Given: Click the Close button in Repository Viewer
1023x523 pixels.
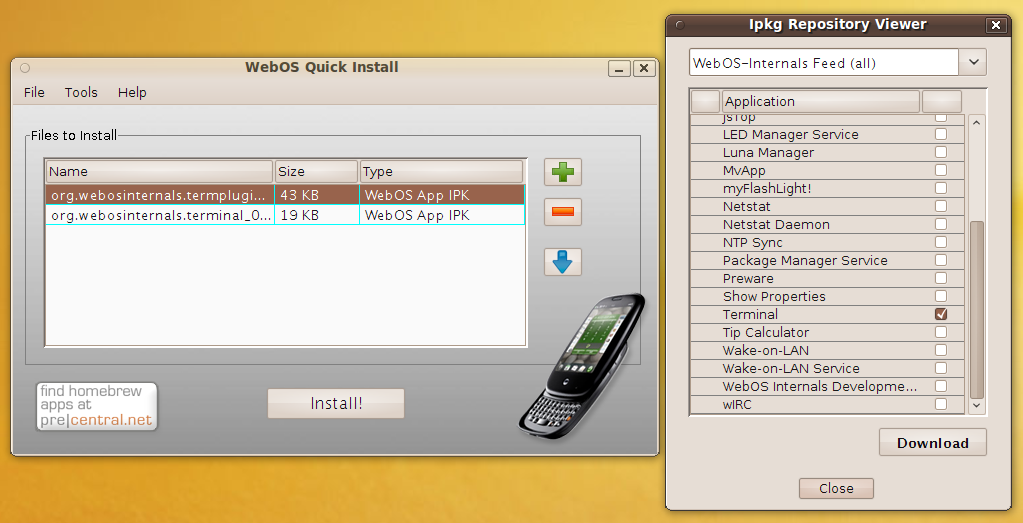Looking at the screenshot, I should pyautogui.click(x=836, y=488).
